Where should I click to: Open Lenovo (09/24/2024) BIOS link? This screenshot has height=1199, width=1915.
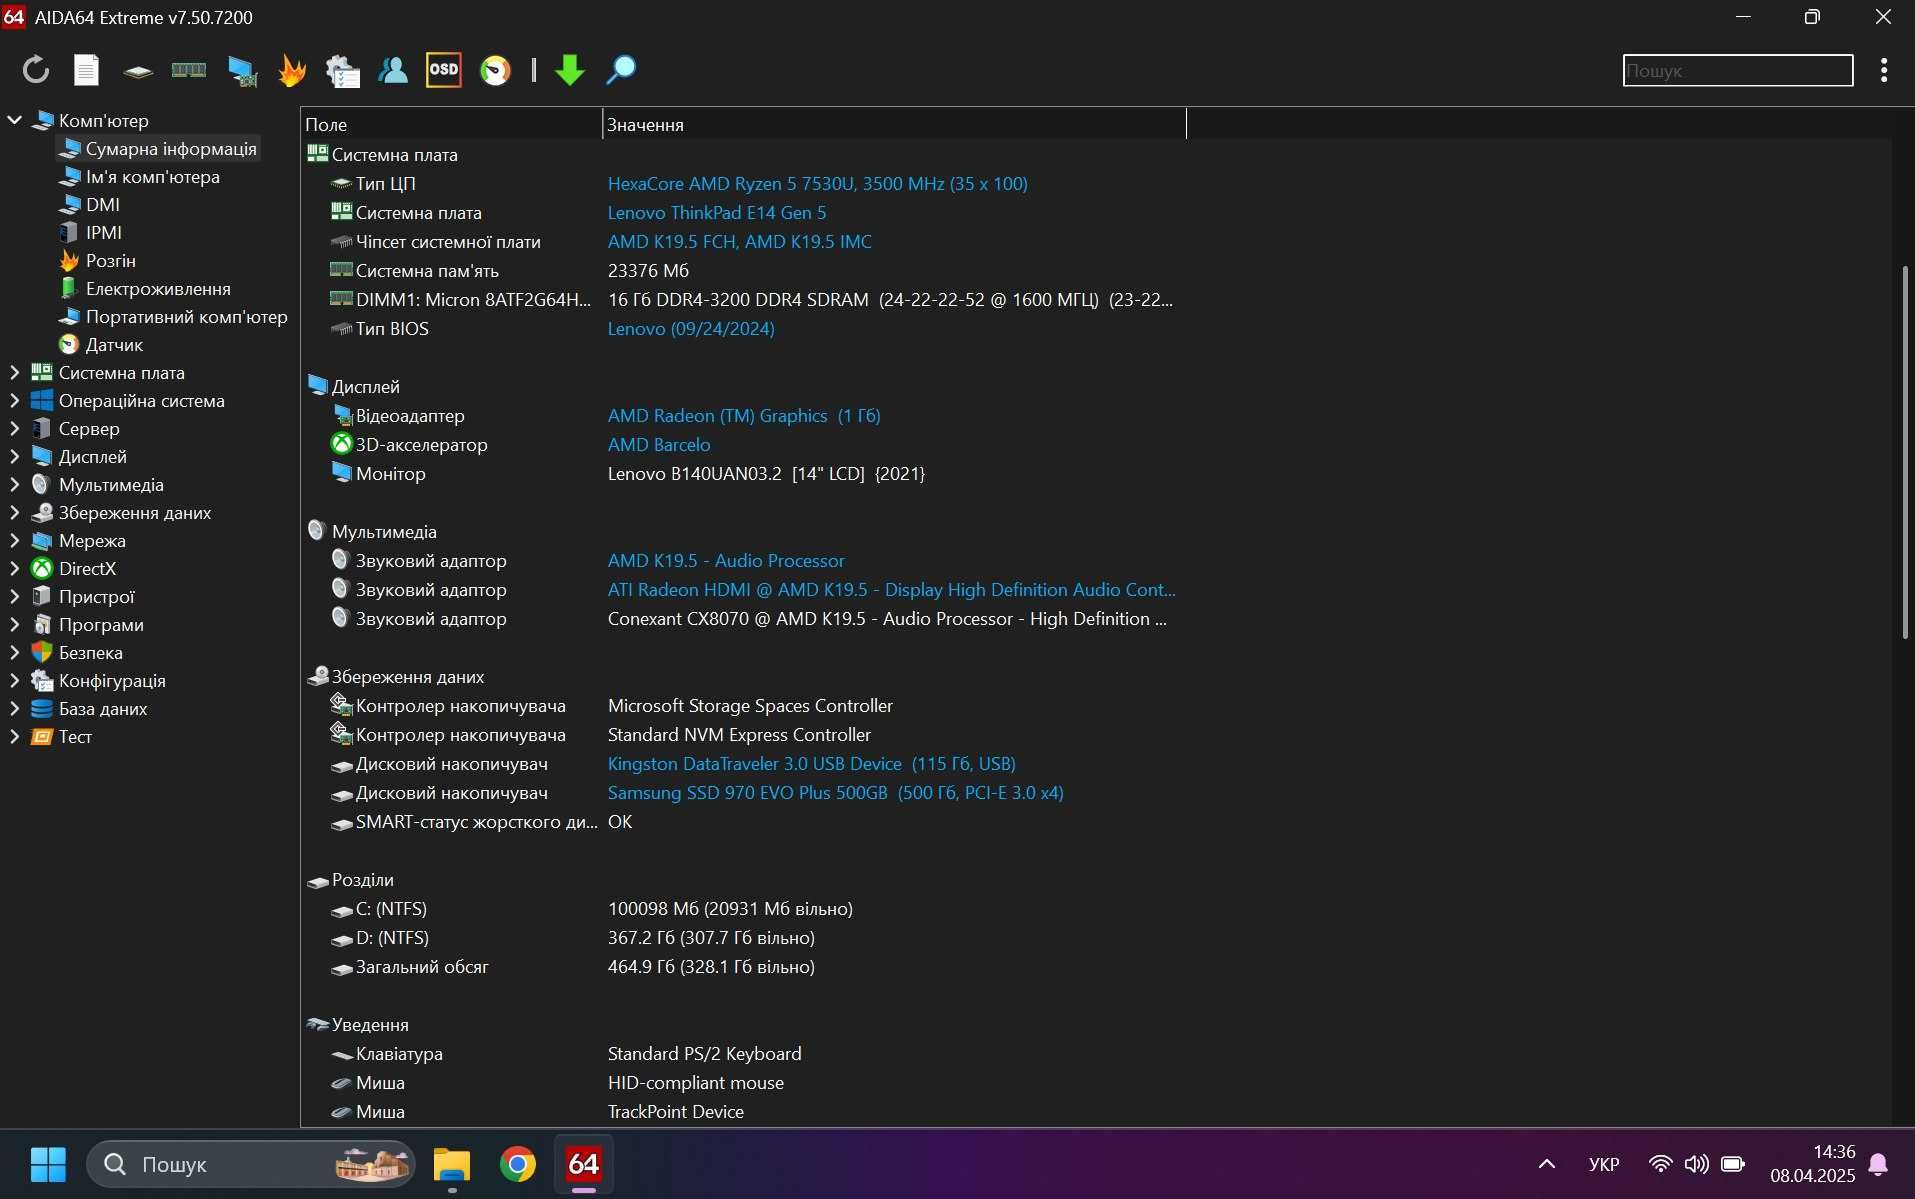pyautogui.click(x=691, y=328)
